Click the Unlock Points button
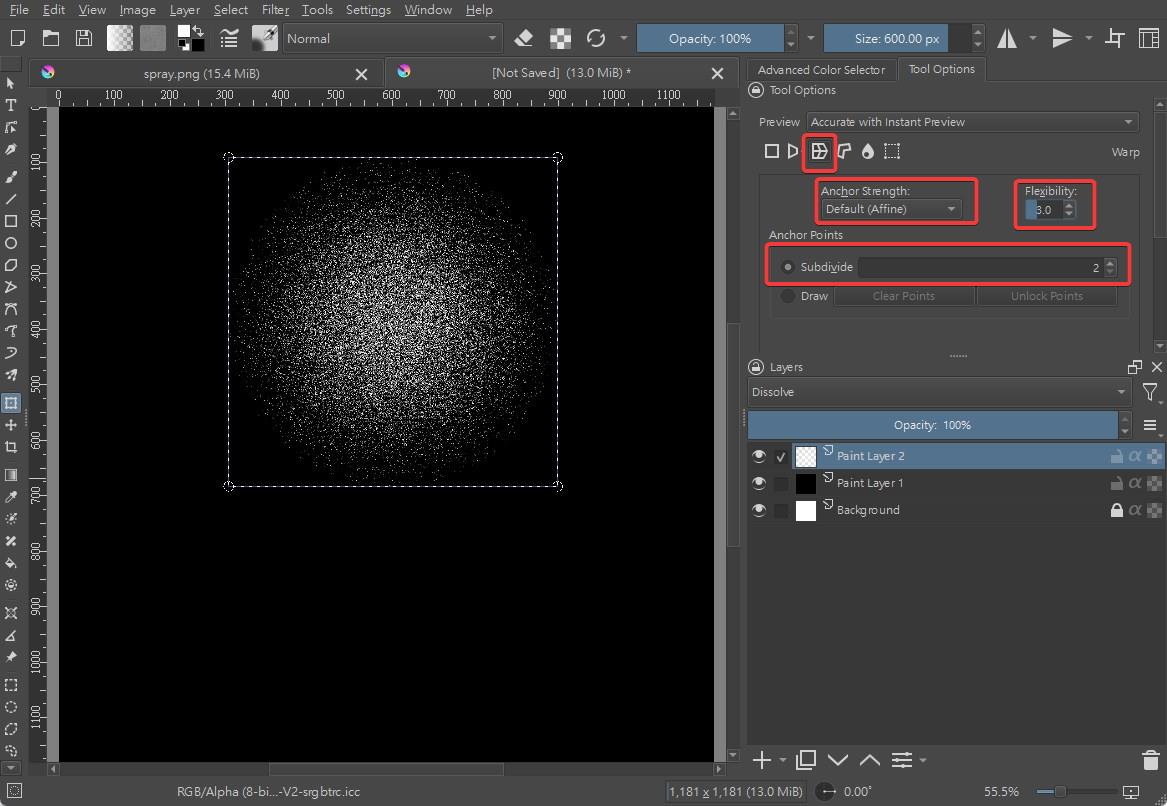The width and height of the screenshot is (1167, 806). click(x=1046, y=296)
